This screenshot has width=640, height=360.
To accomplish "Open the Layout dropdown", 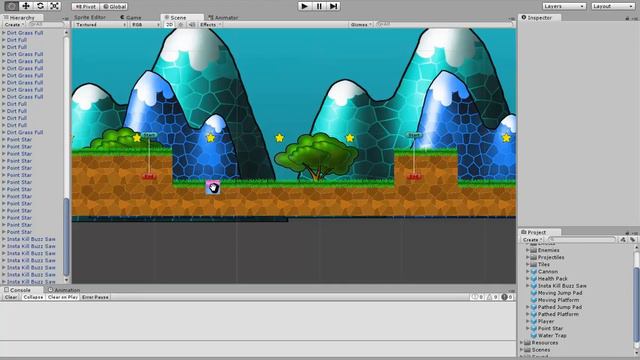I will pos(613,6).
